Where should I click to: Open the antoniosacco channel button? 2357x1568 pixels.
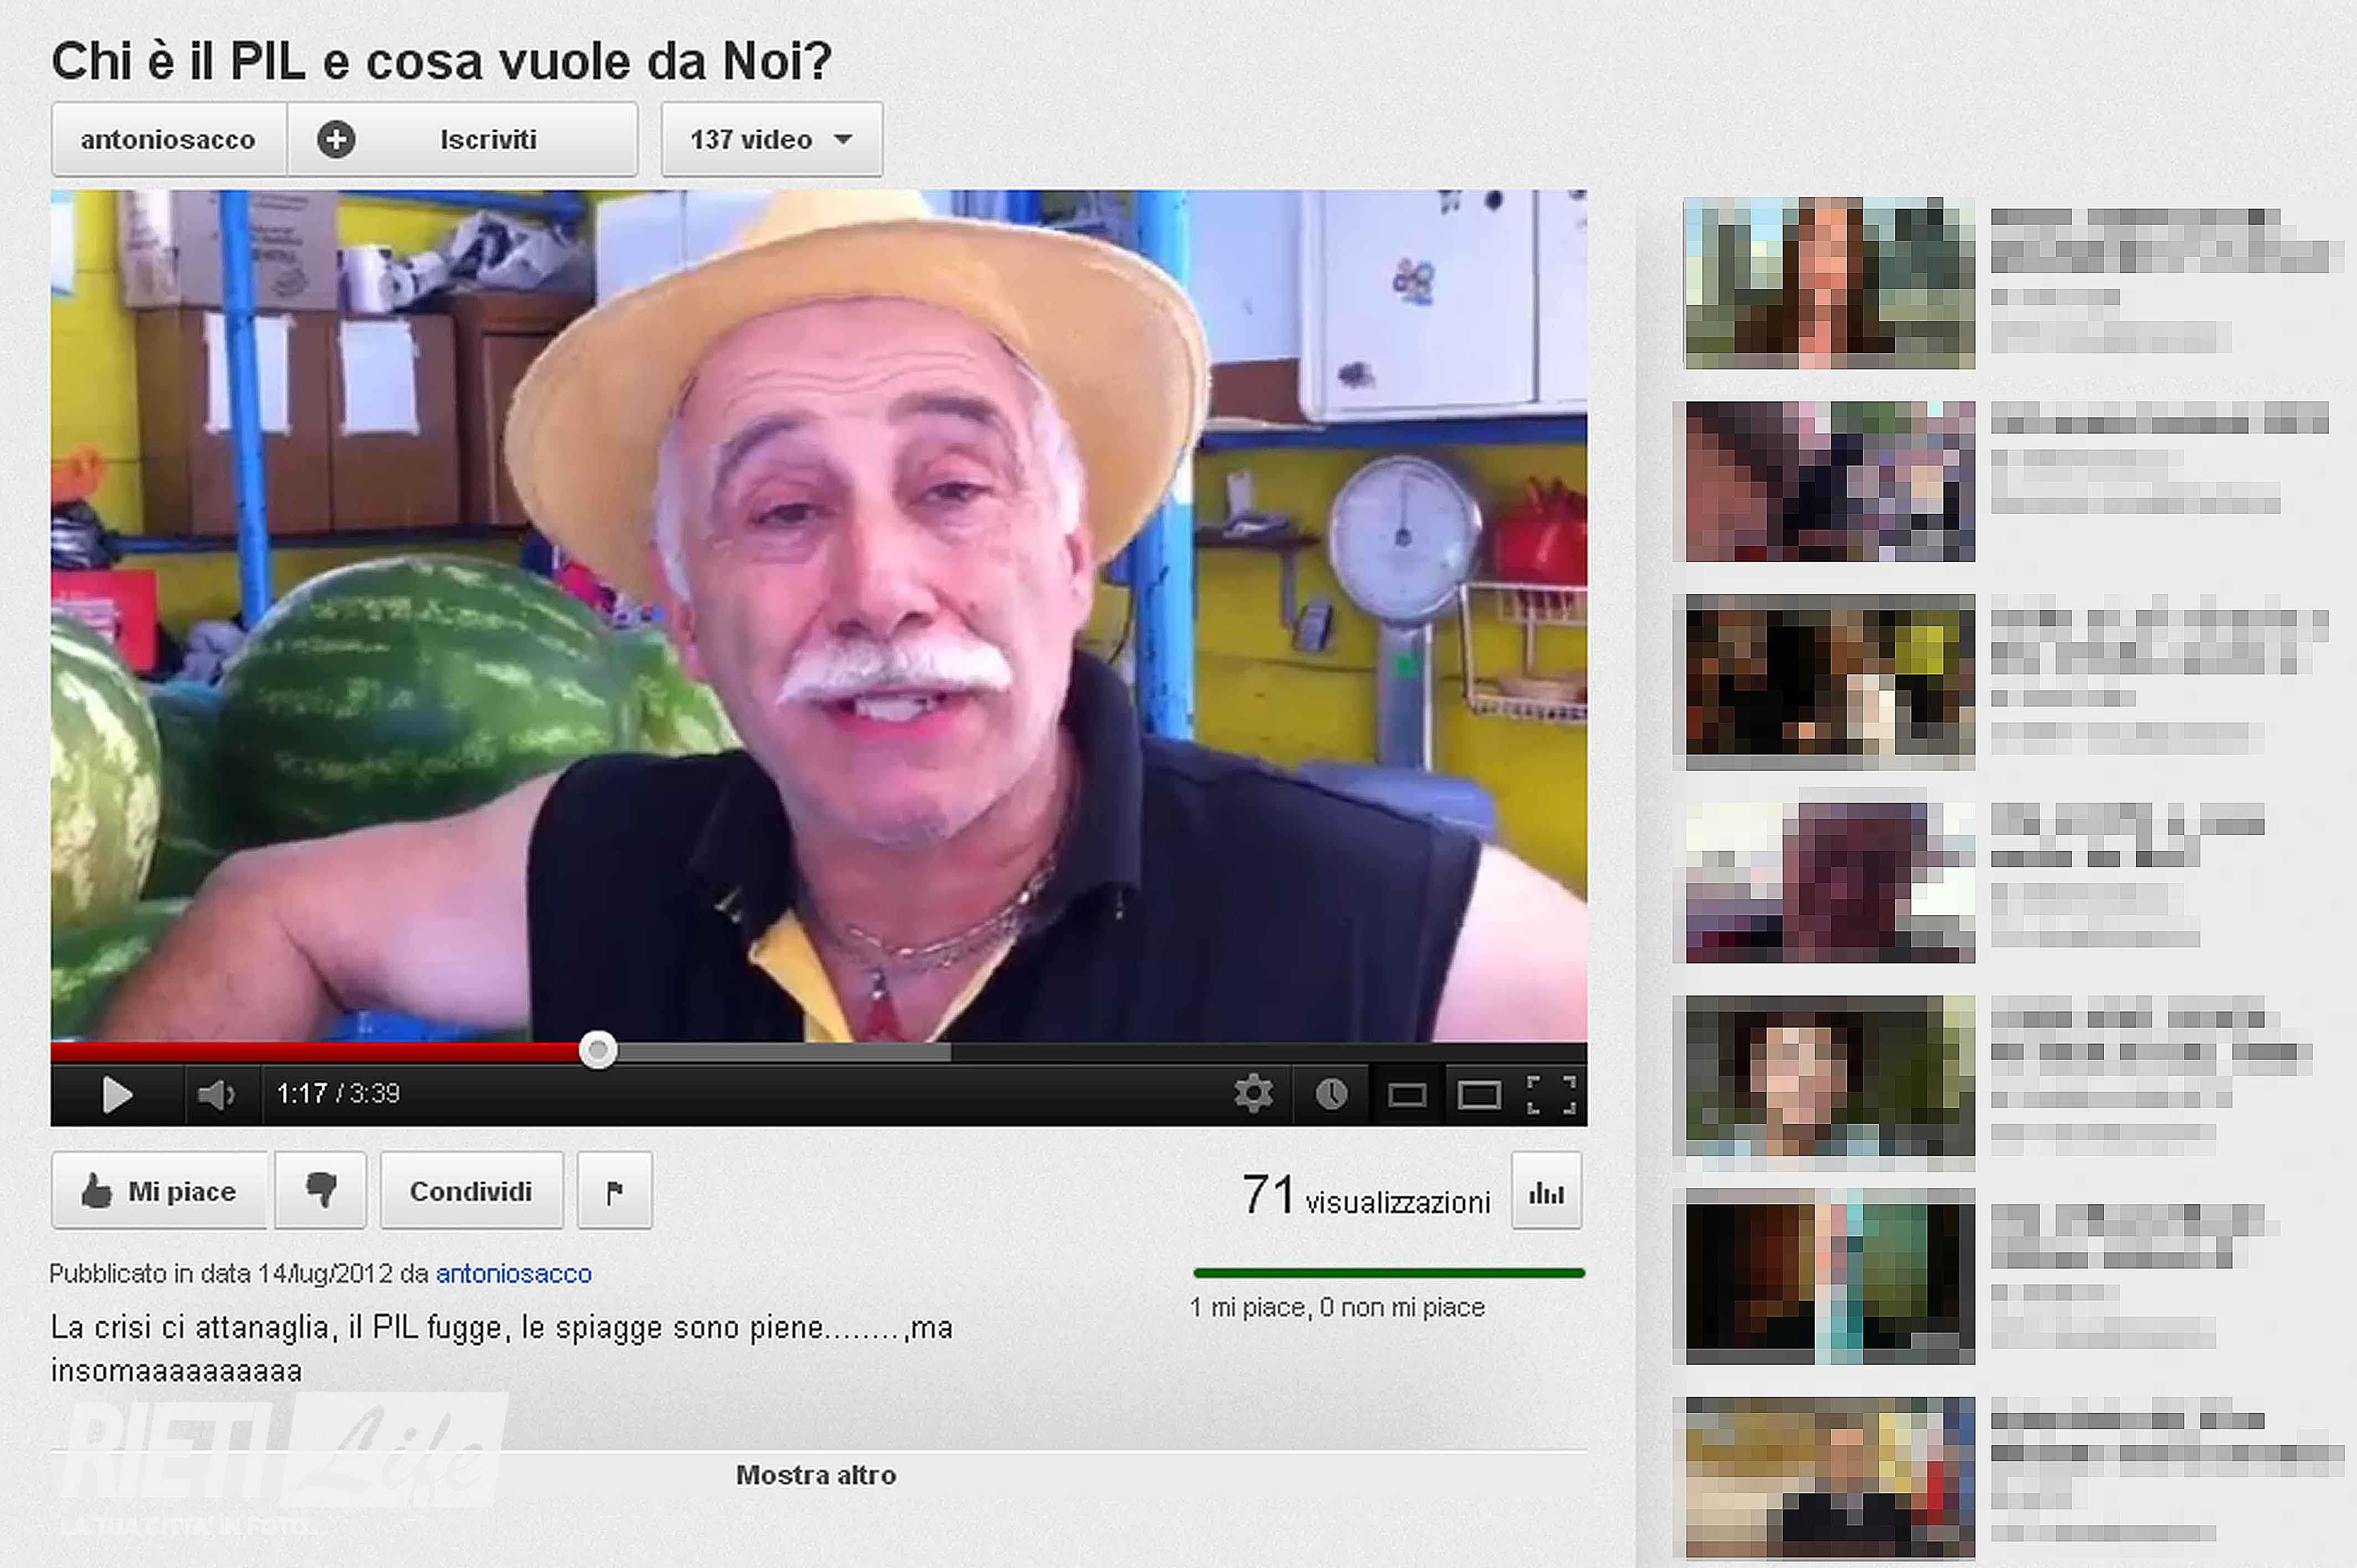168,140
